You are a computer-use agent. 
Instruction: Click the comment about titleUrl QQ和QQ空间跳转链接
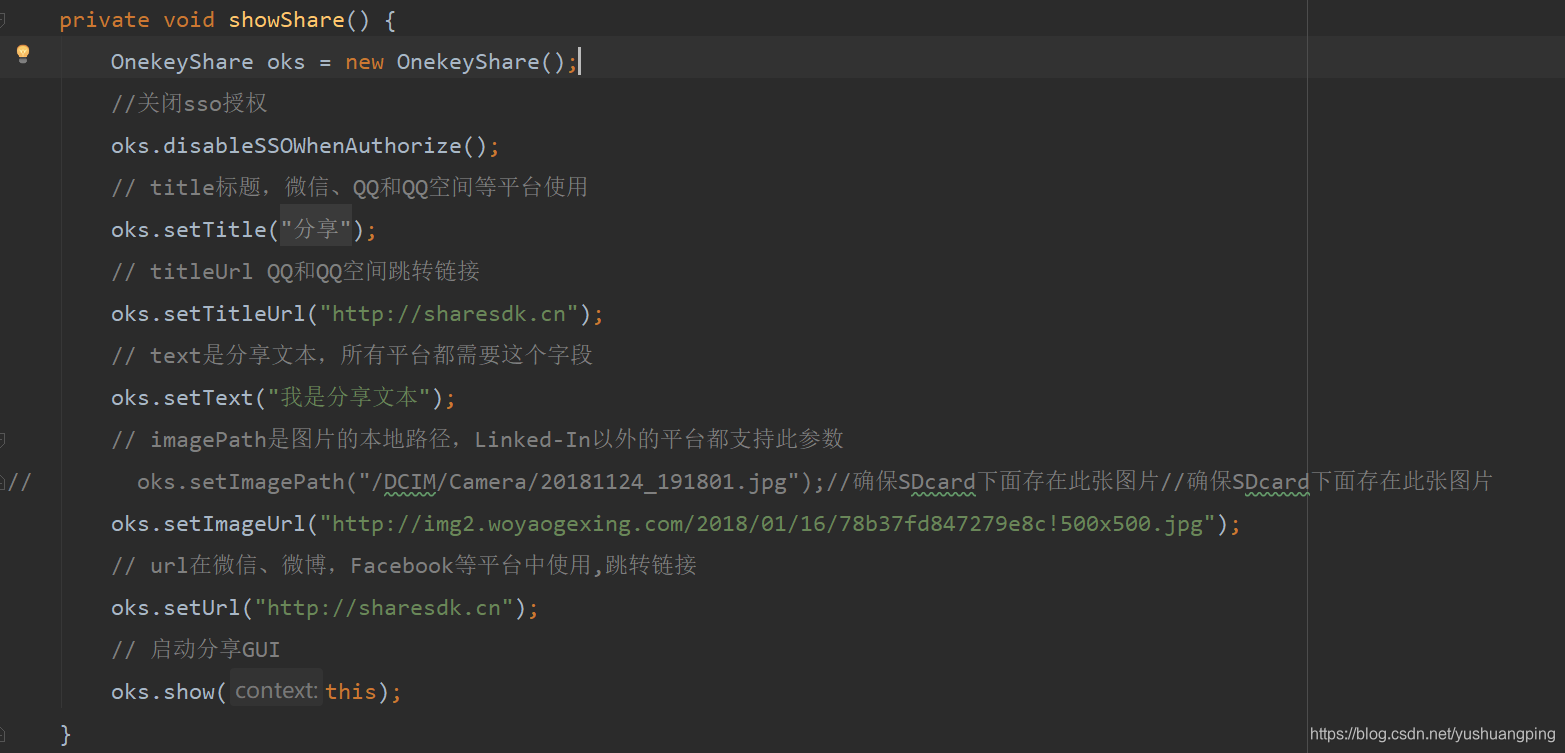296,272
